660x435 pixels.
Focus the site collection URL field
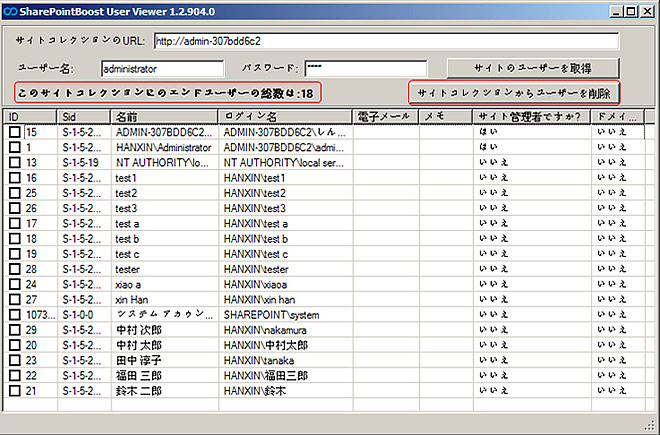coord(386,41)
